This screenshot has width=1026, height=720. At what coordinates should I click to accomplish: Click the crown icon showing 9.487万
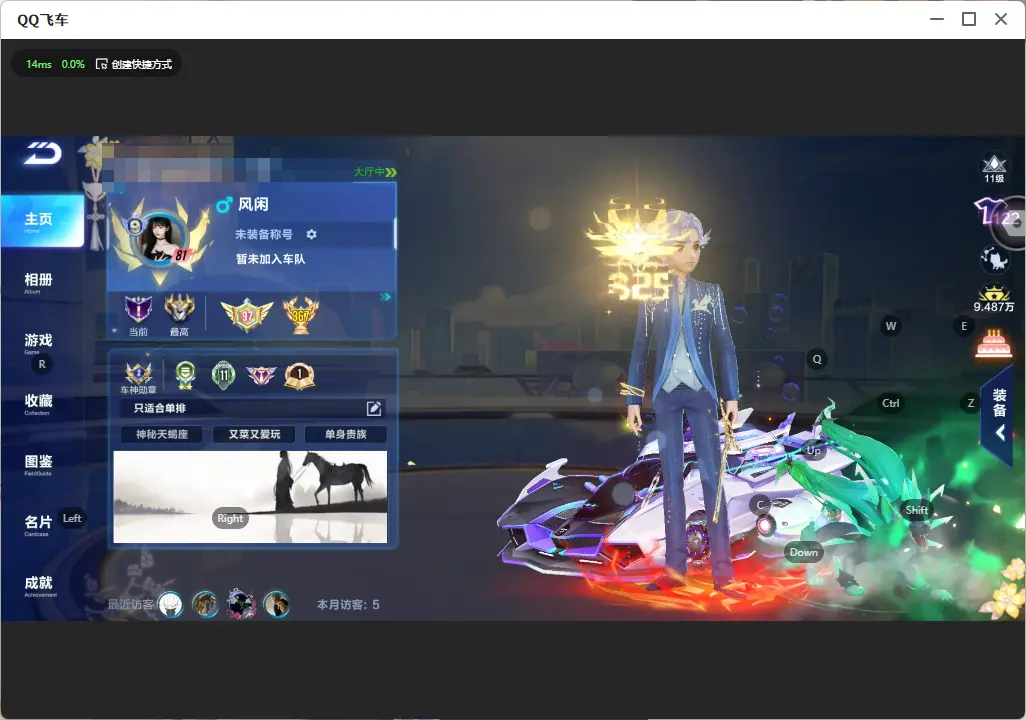click(x=993, y=299)
